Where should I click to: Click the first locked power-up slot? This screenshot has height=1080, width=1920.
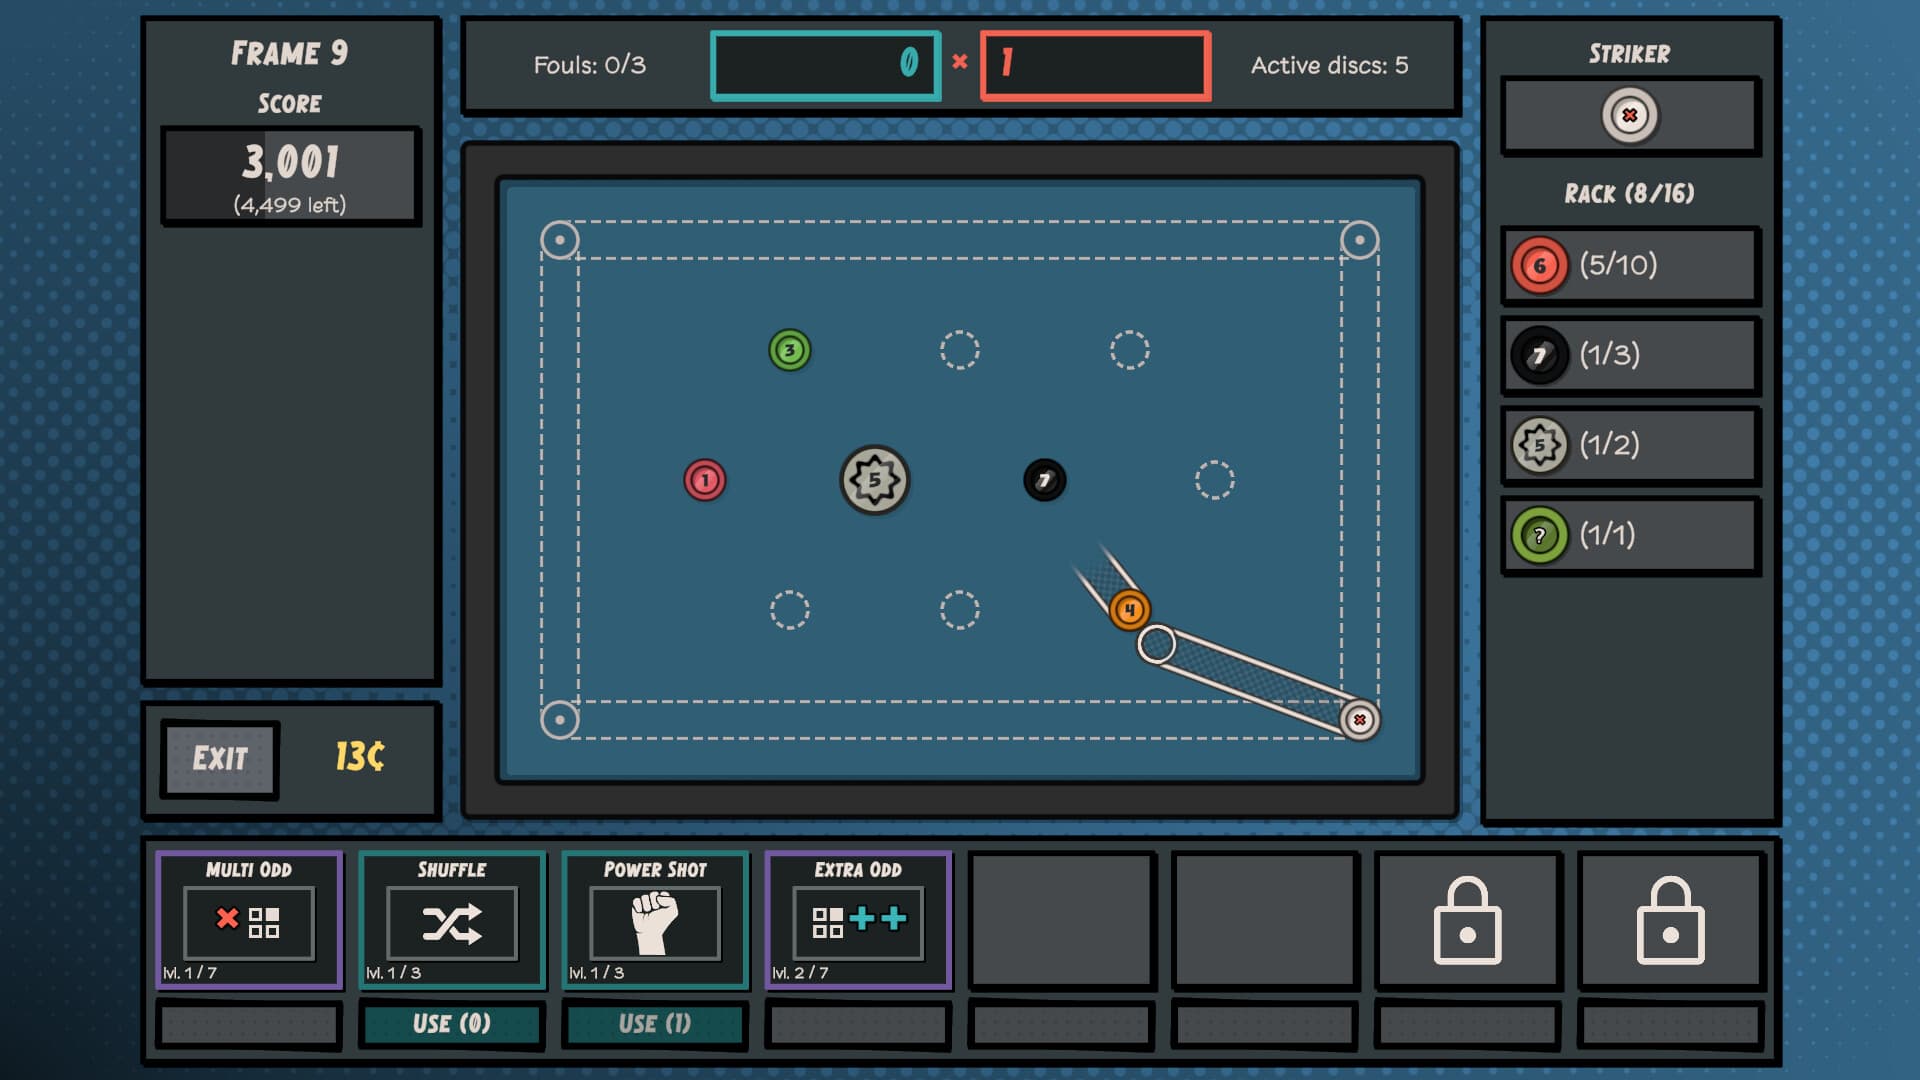coord(1467,920)
